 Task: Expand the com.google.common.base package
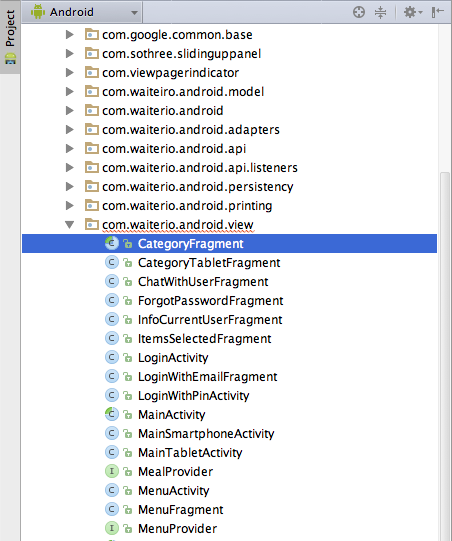70,35
